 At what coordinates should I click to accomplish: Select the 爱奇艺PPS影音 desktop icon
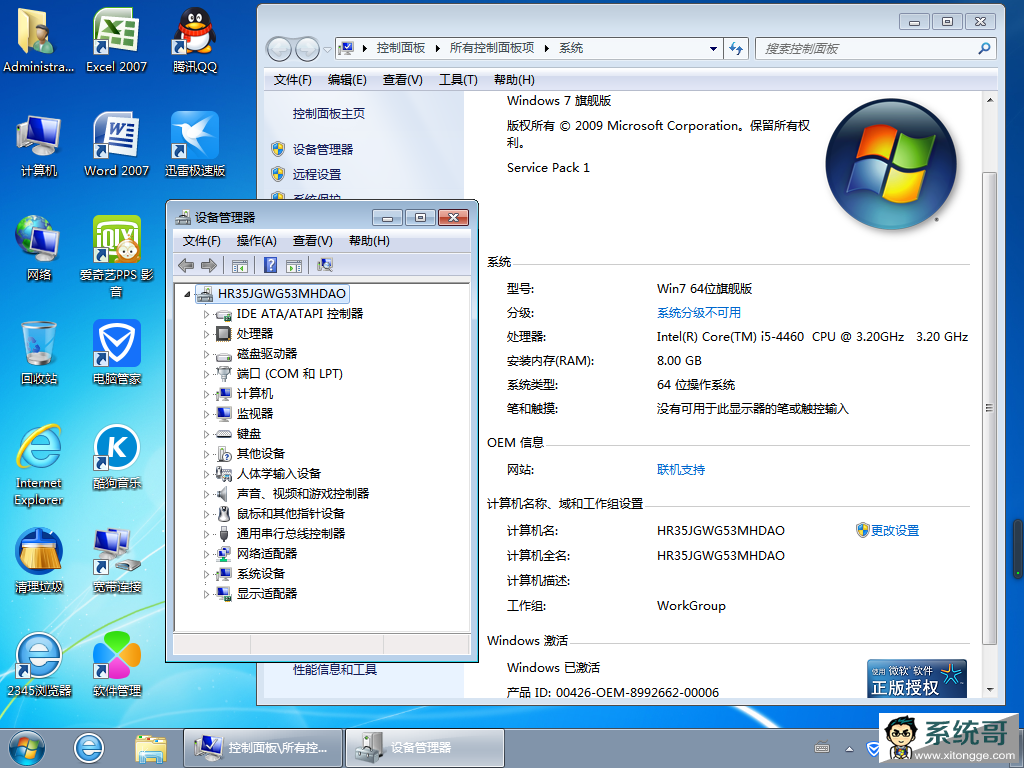pyautogui.click(x=116, y=256)
